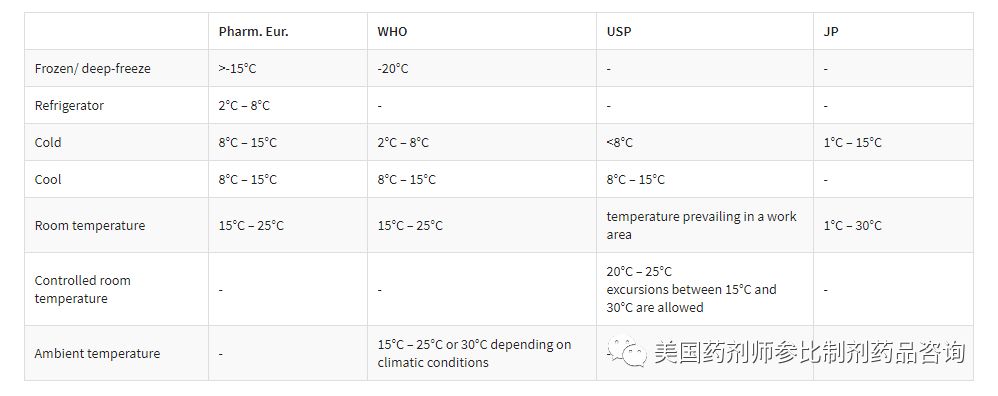Click the <8°C USP cold cell
Image resolution: width=998 pixels, height=396 pixels.
coord(619,142)
